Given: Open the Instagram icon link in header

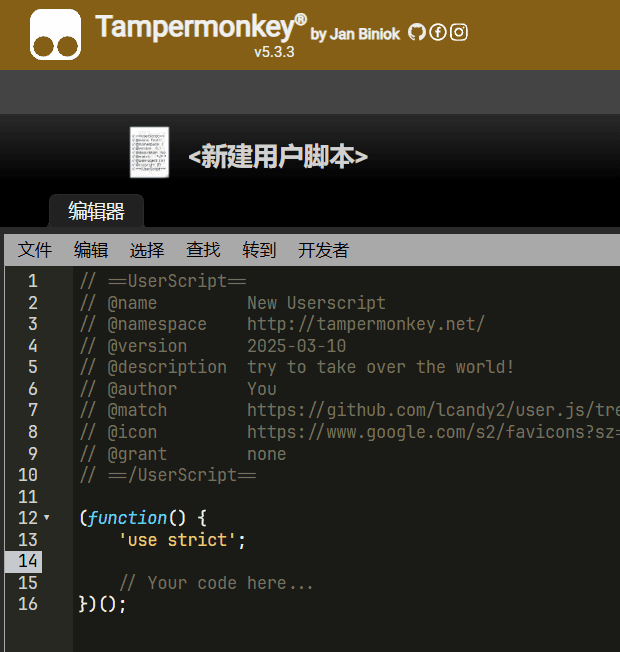Looking at the screenshot, I should point(459,32).
